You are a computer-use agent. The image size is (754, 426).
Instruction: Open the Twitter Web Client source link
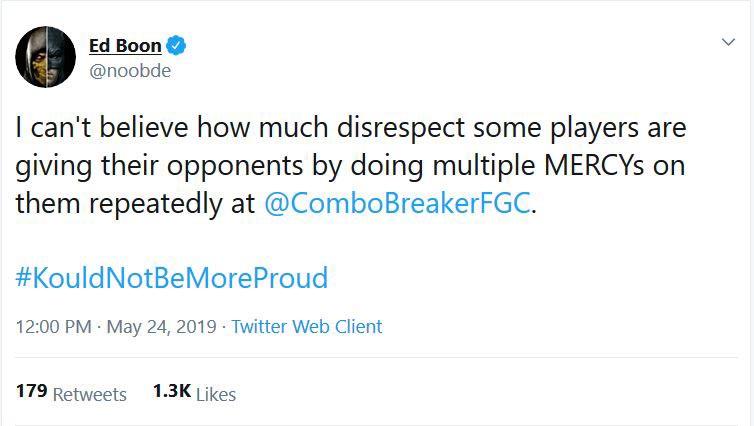pyautogui.click(x=306, y=327)
